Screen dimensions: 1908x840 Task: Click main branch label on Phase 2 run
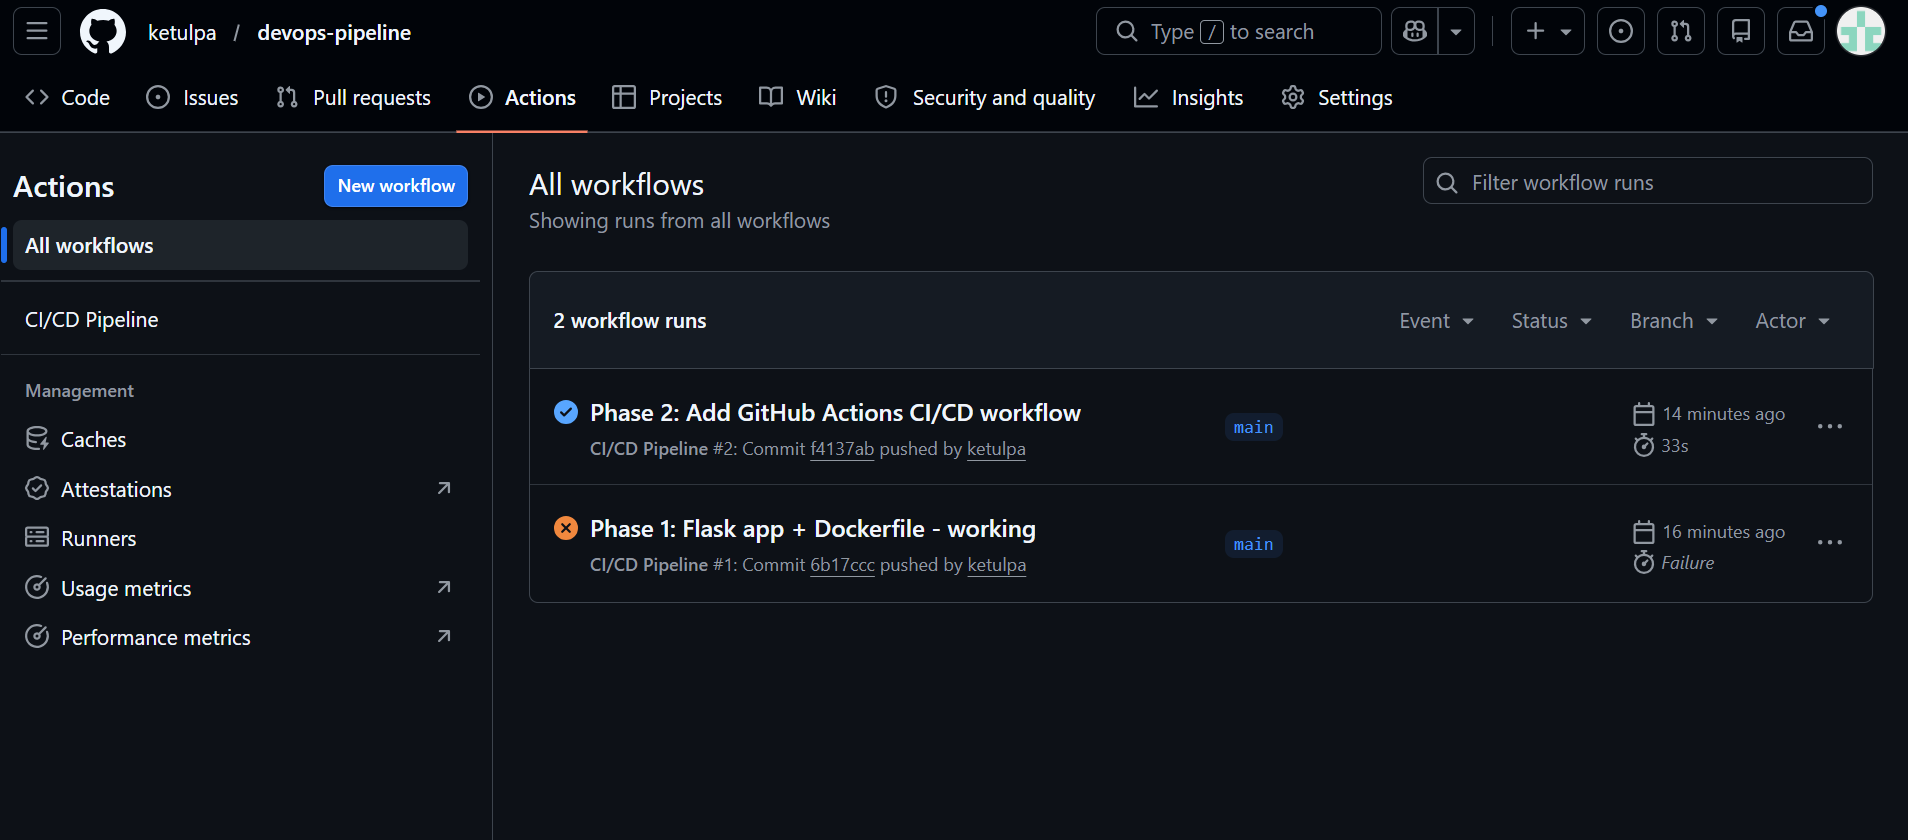(1253, 427)
